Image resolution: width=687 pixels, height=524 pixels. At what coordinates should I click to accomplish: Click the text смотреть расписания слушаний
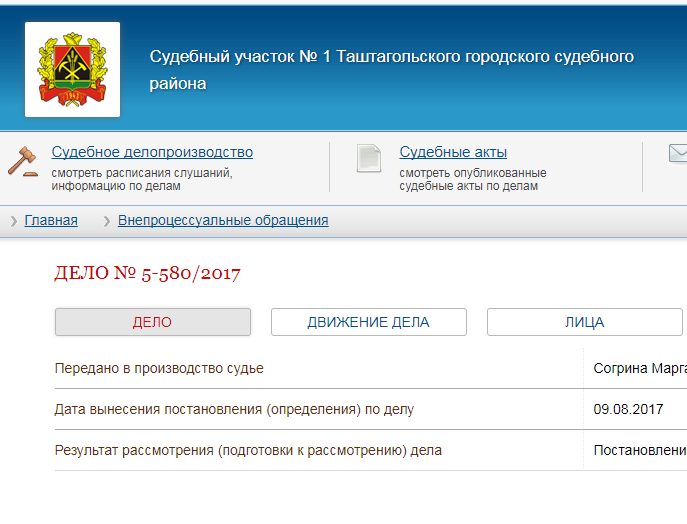point(142,172)
